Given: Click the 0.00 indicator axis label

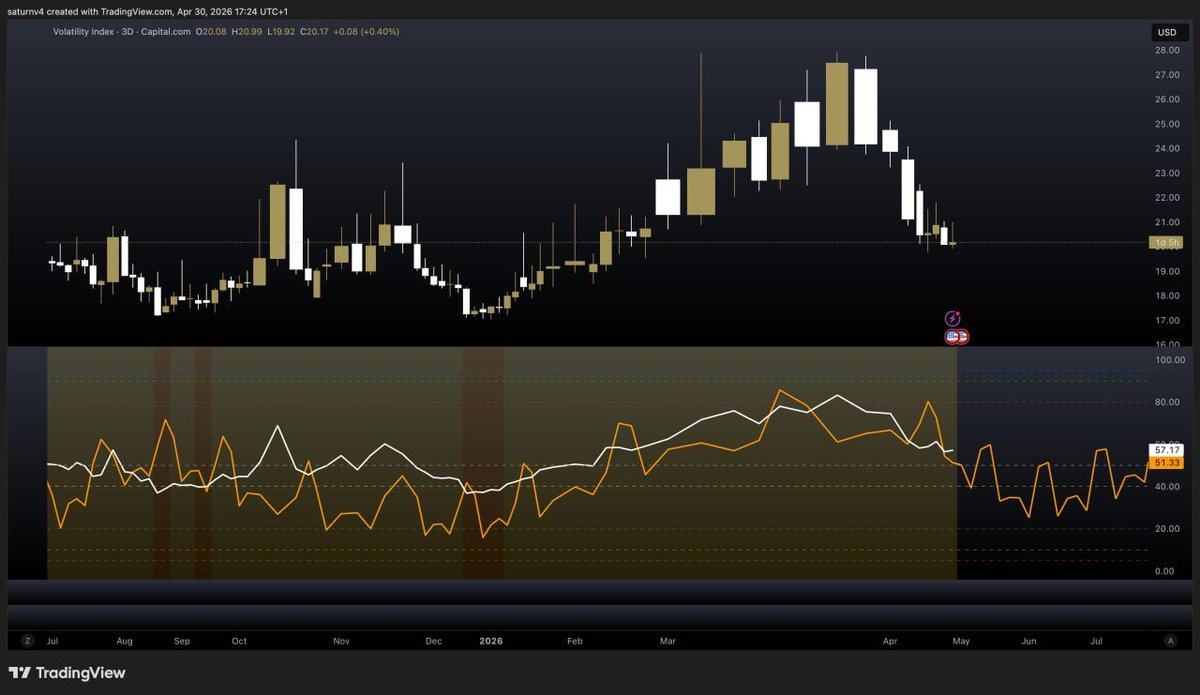Looking at the screenshot, I should (1165, 571).
